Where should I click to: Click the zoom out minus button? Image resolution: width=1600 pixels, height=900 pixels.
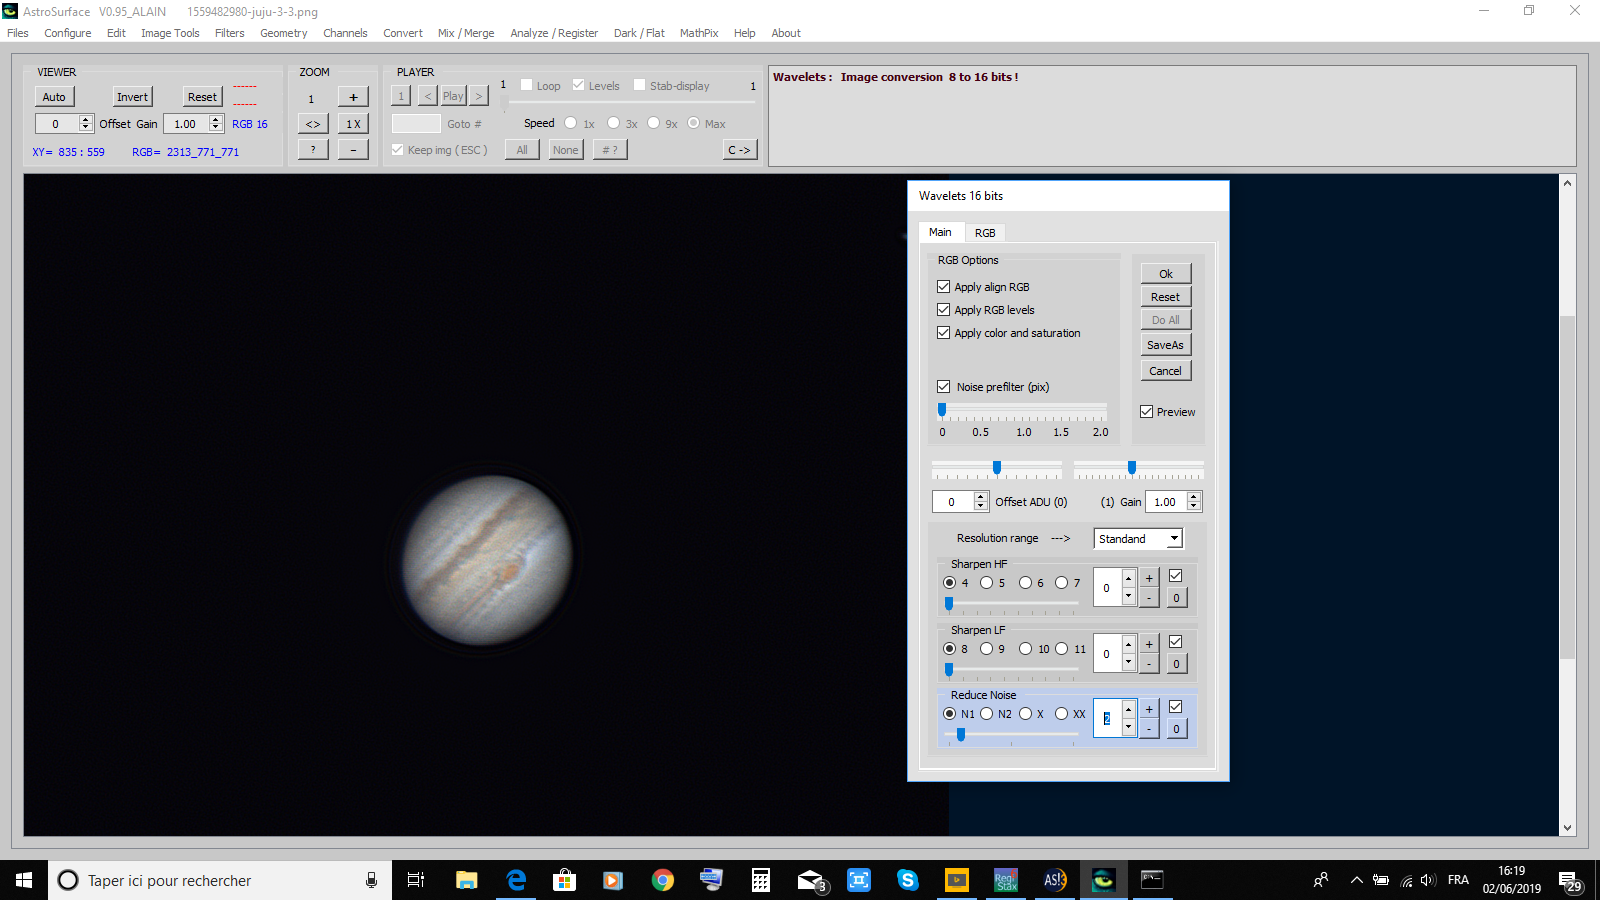click(353, 150)
